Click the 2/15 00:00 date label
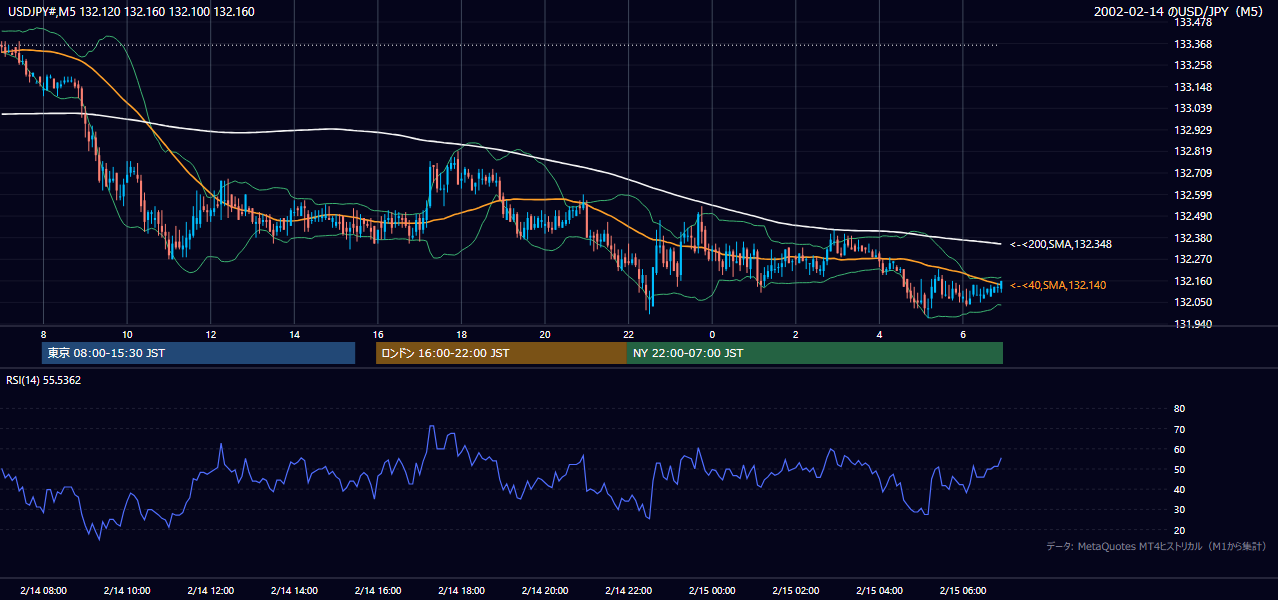The width and height of the screenshot is (1278, 600). click(x=712, y=590)
